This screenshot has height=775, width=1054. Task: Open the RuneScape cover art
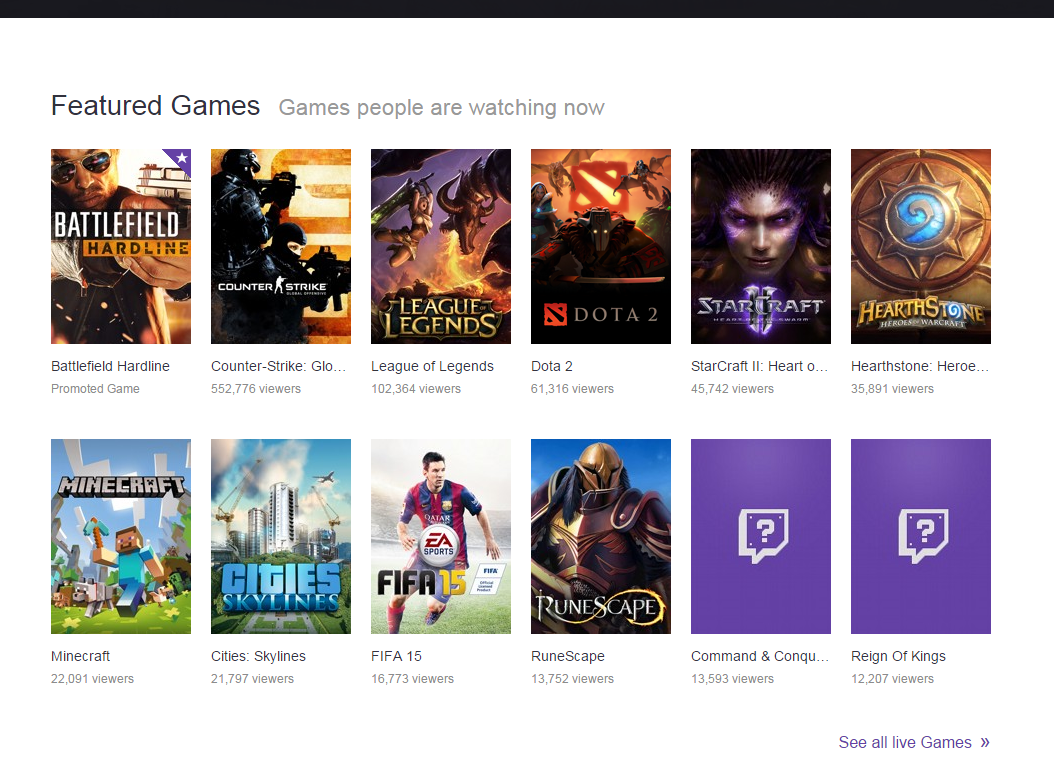coord(601,536)
